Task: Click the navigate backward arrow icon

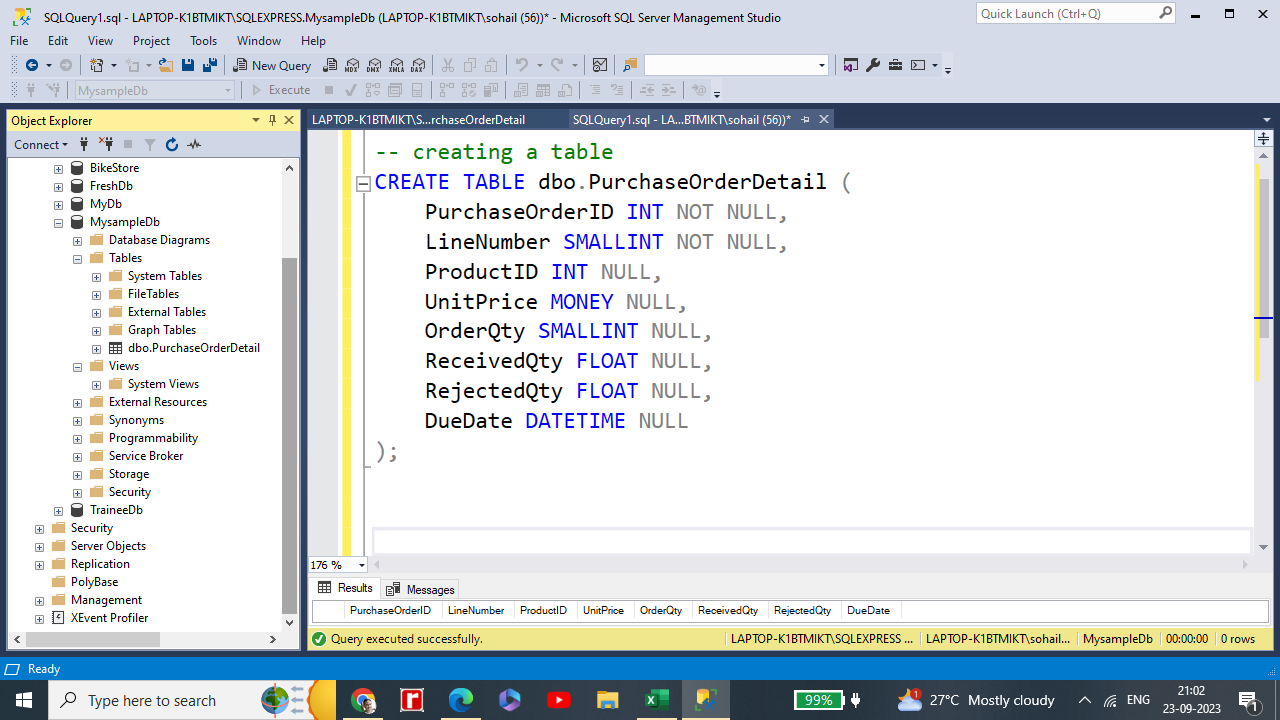Action: pyautogui.click(x=32, y=65)
